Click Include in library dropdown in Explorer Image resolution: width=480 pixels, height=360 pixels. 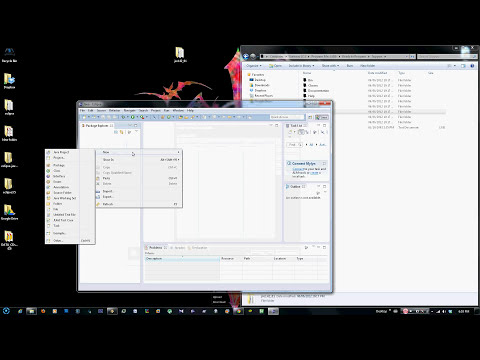[301, 66]
